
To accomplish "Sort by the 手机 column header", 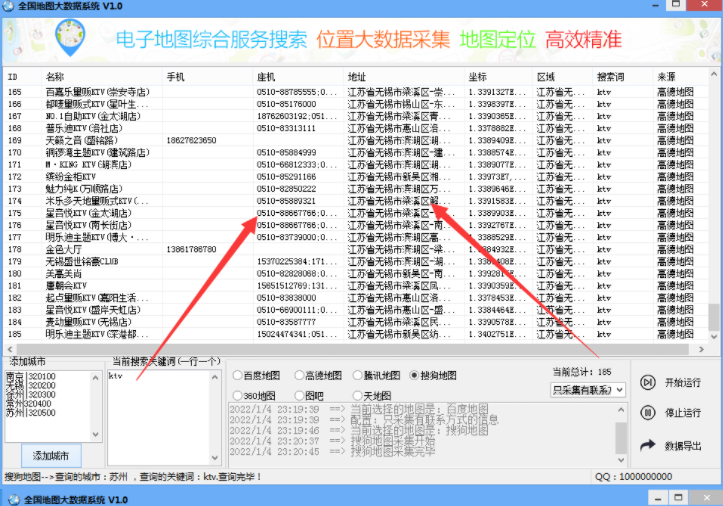I will 207,77.
